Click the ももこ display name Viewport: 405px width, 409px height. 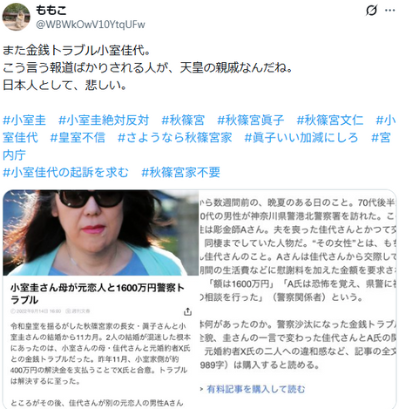coord(51,10)
